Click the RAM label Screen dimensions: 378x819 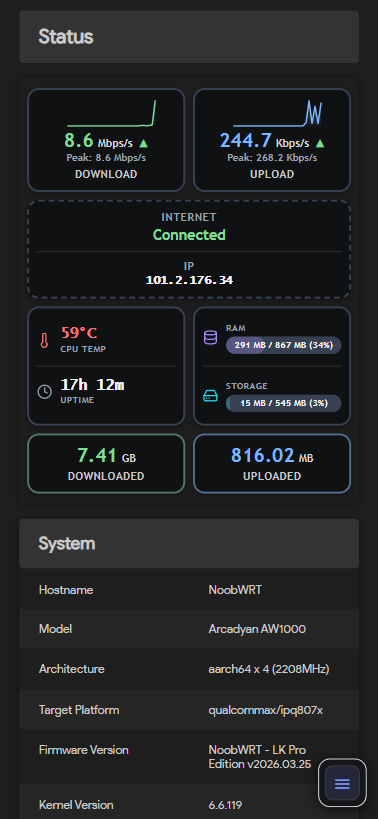coord(235,328)
